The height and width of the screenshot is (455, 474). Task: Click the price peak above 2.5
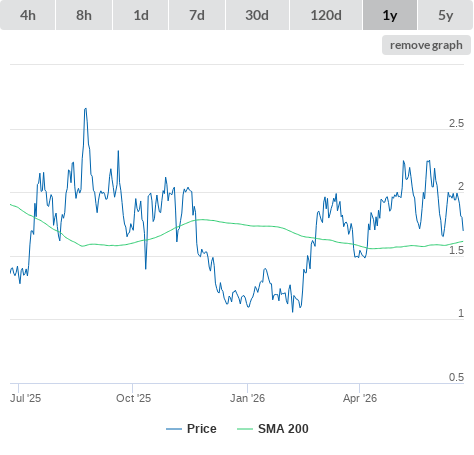(x=85, y=109)
